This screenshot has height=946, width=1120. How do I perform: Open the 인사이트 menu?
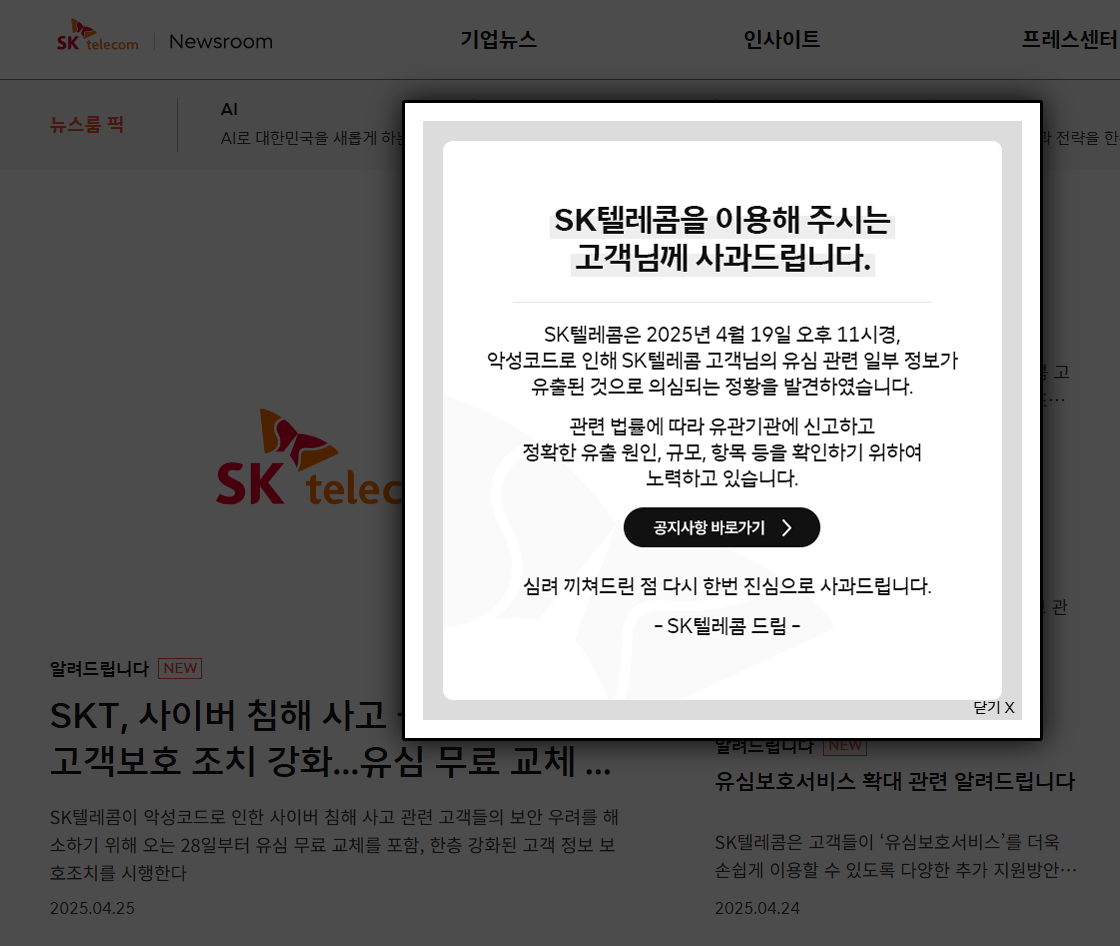[781, 39]
